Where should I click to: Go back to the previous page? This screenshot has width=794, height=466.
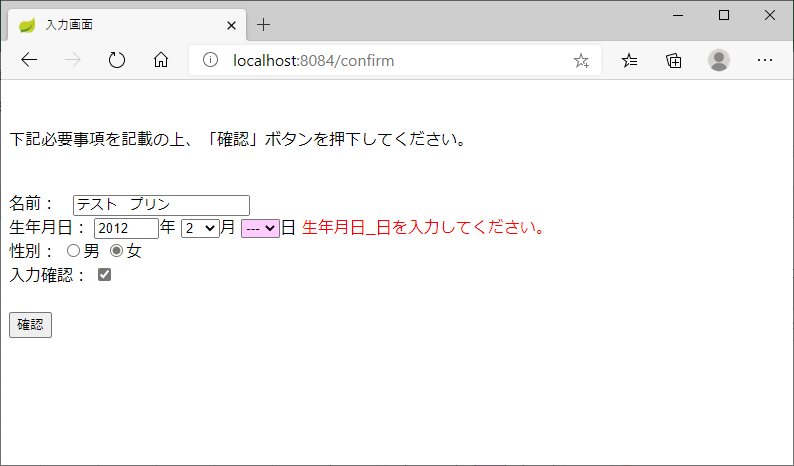coord(29,60)
